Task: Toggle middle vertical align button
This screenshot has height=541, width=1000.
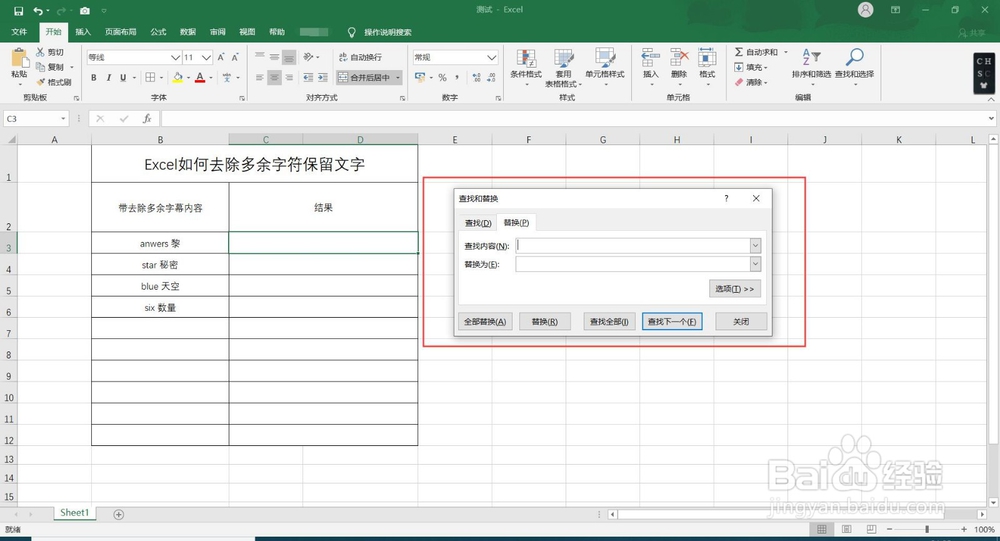Action: pyautogui.click(x=274, y=57)
